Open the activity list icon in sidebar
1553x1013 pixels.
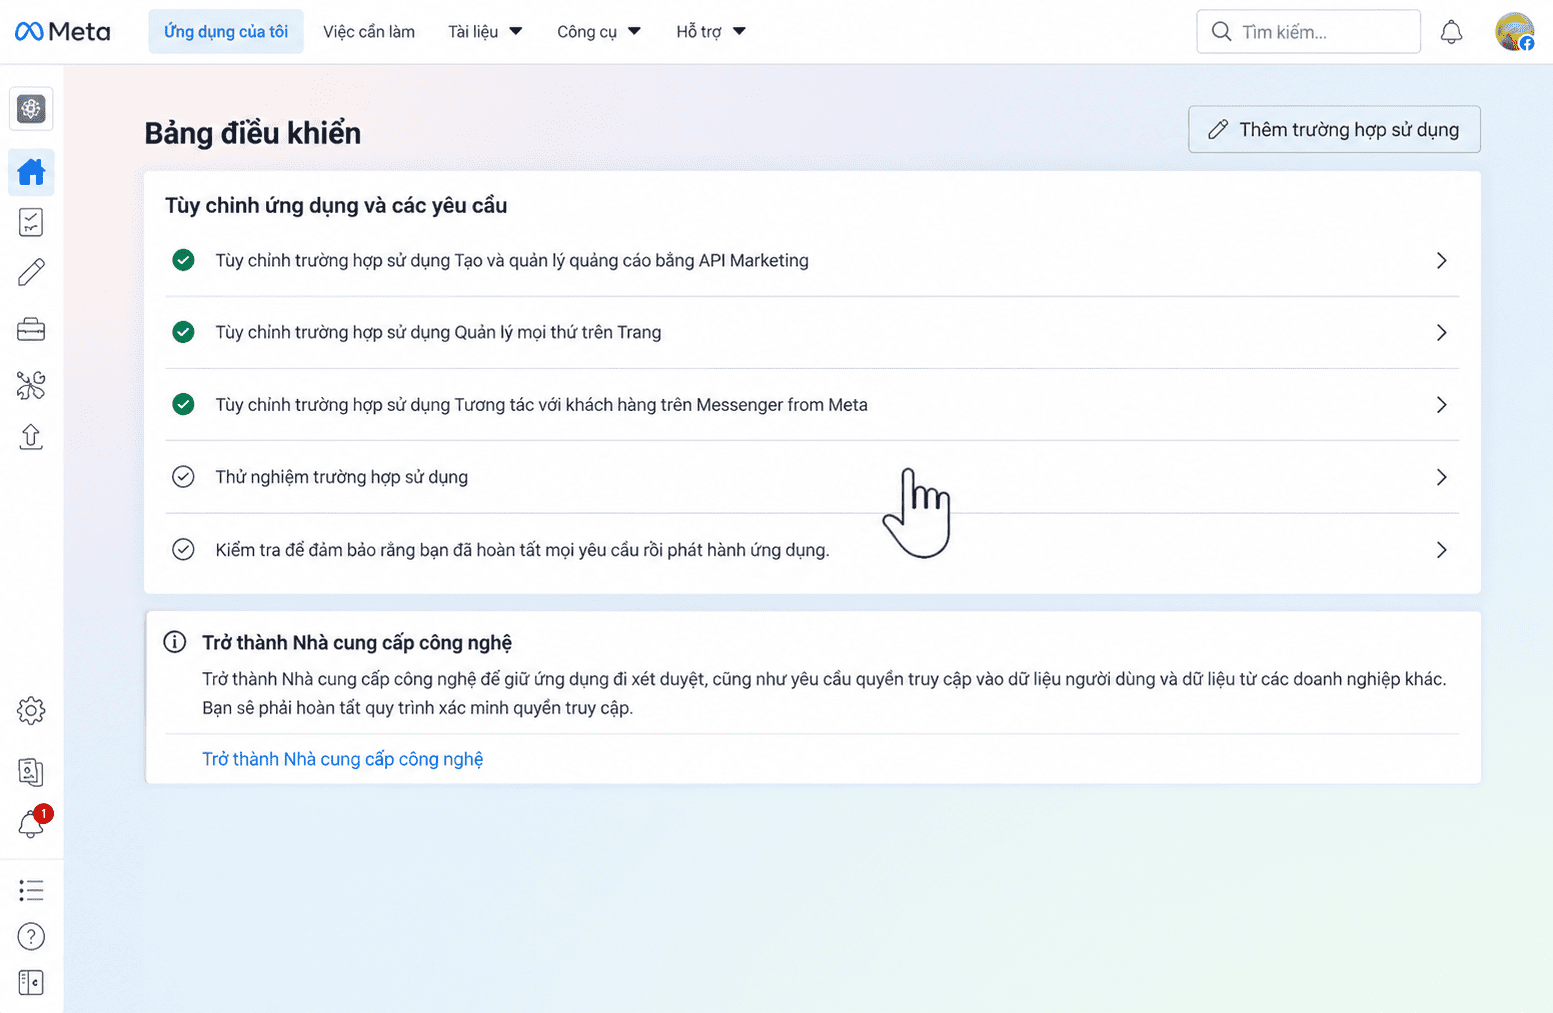tap(31, 890)
